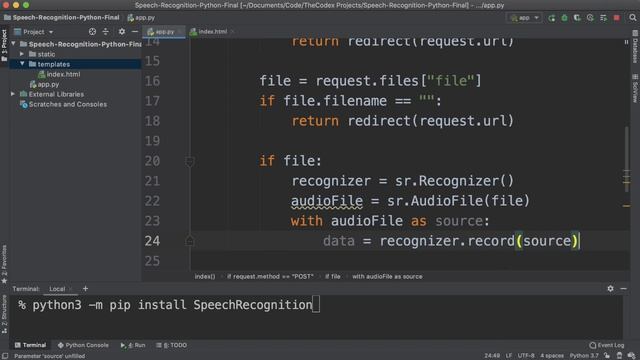Toggle tool window buttons in bottom-left corner
Viewport: 640px width, 360px height.
coord(5,356)
